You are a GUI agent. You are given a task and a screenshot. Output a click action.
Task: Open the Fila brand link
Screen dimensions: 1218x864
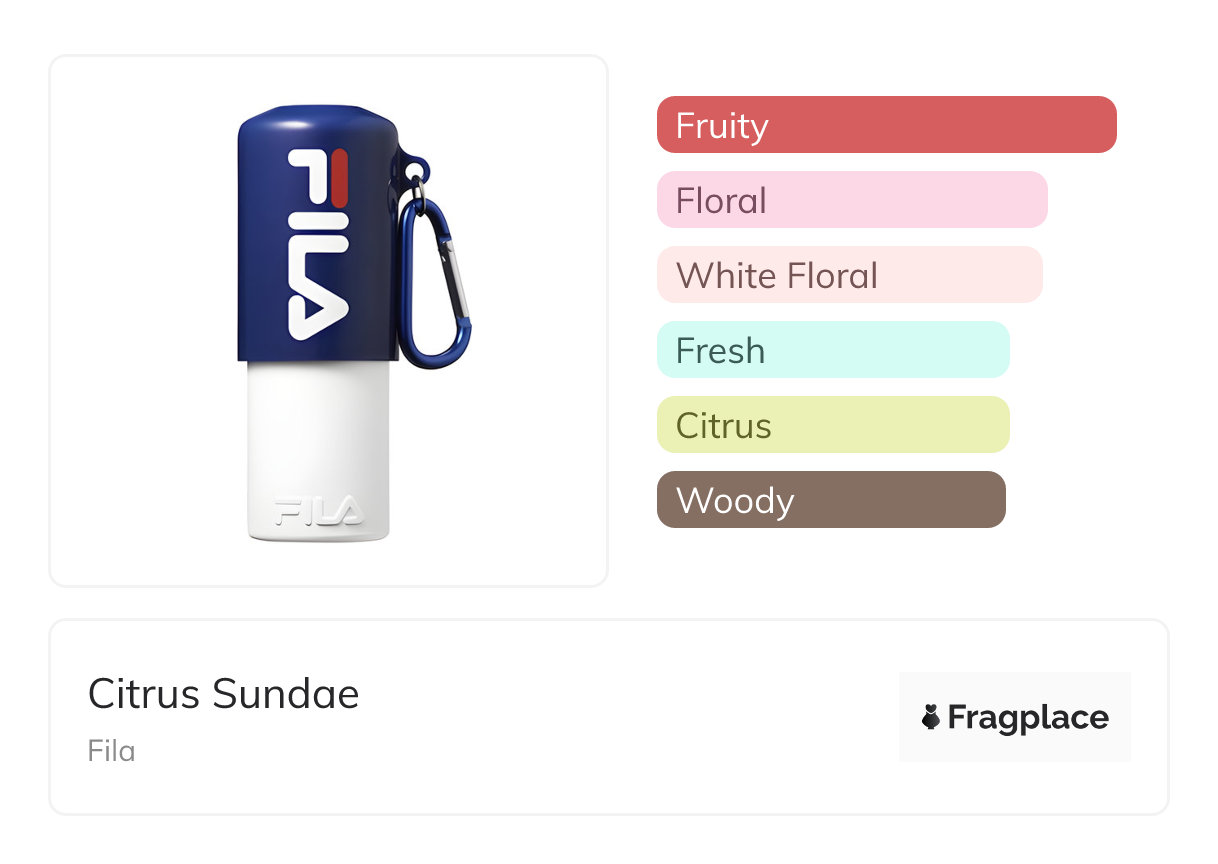[x=111, y=751]
